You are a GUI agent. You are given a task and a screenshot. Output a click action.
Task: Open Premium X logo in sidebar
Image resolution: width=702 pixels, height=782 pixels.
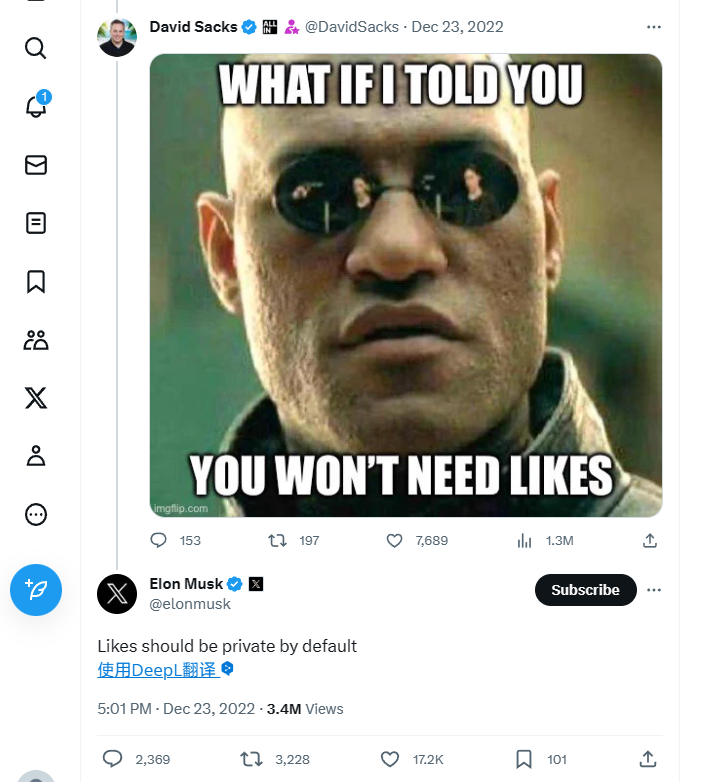coord(36,399)
